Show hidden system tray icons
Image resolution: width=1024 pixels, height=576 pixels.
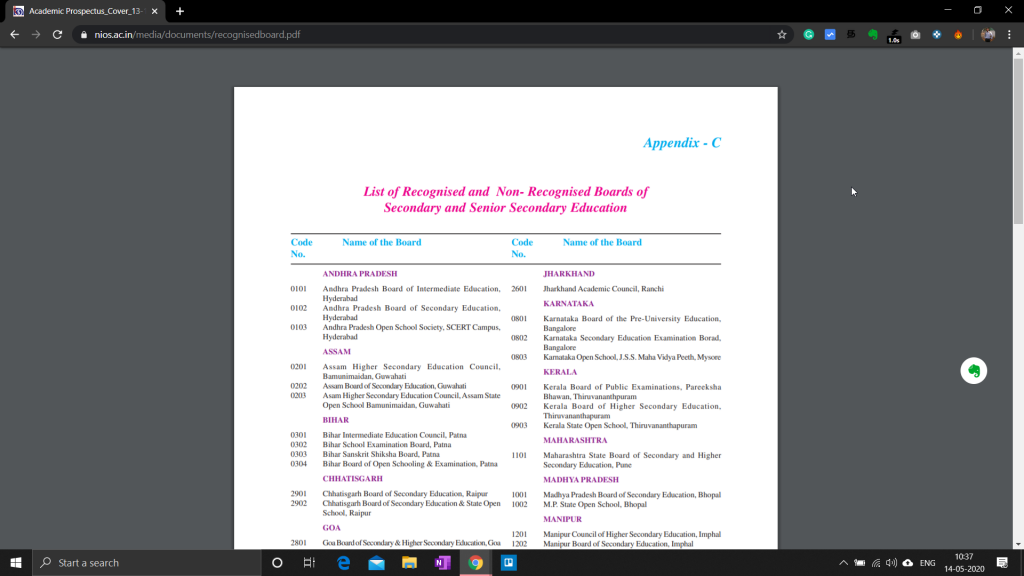click(843, 562)
